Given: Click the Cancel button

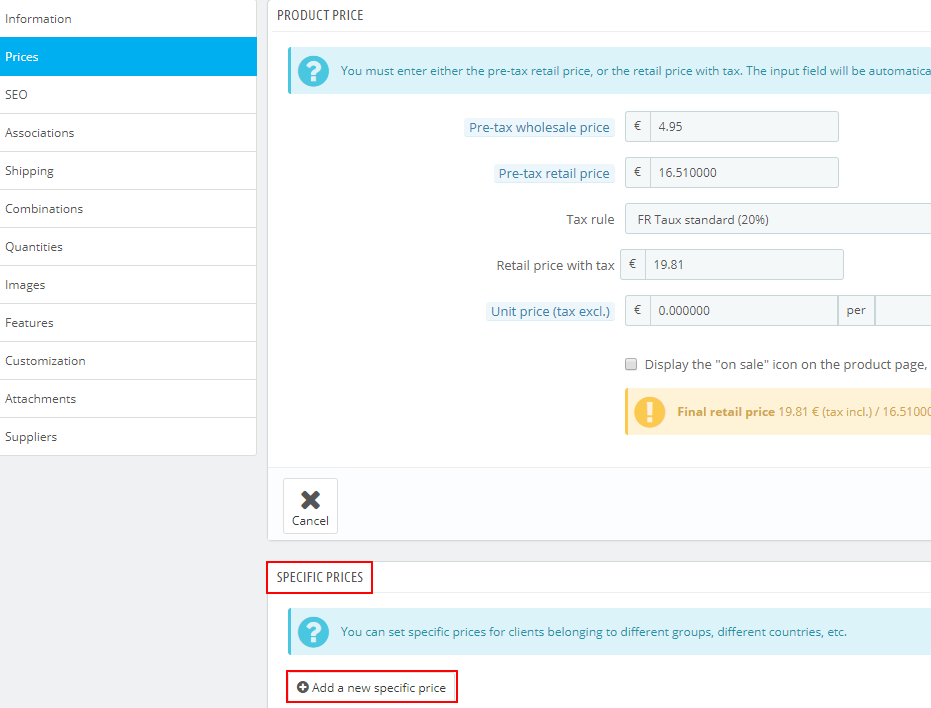Looking at the screenshot, I should [311, 506].
